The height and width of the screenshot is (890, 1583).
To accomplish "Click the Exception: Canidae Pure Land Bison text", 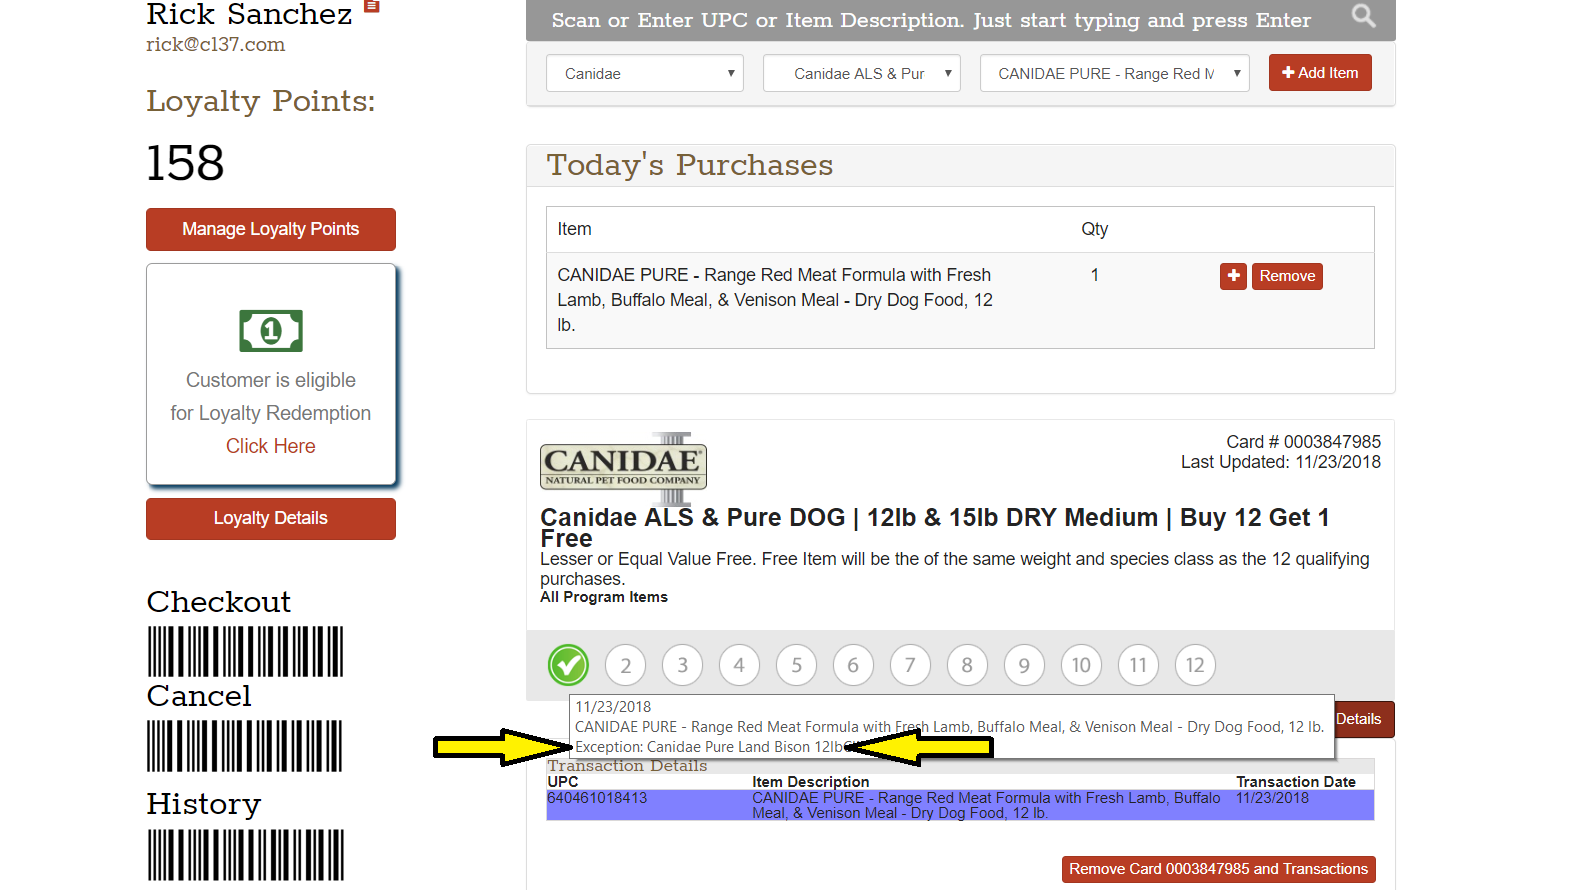I will pyautogui.click(x=709, y=747).
